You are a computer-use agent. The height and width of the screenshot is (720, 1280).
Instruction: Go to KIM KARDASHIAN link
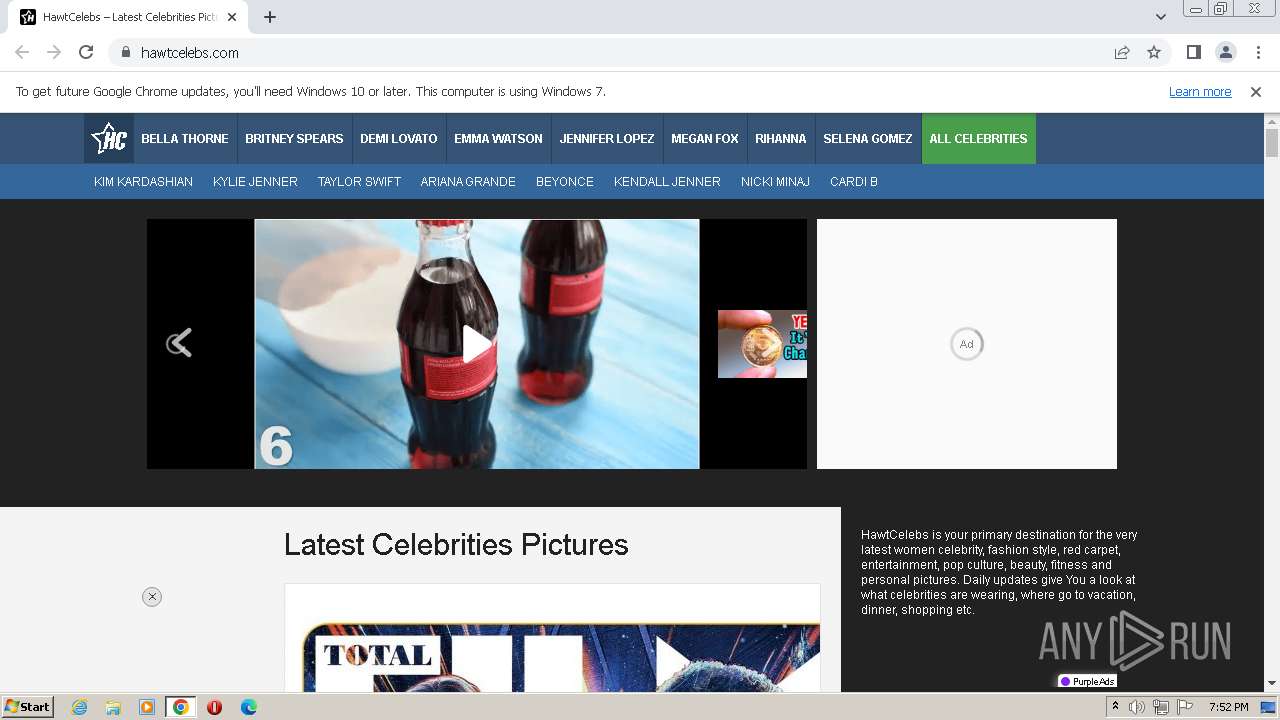143,181
